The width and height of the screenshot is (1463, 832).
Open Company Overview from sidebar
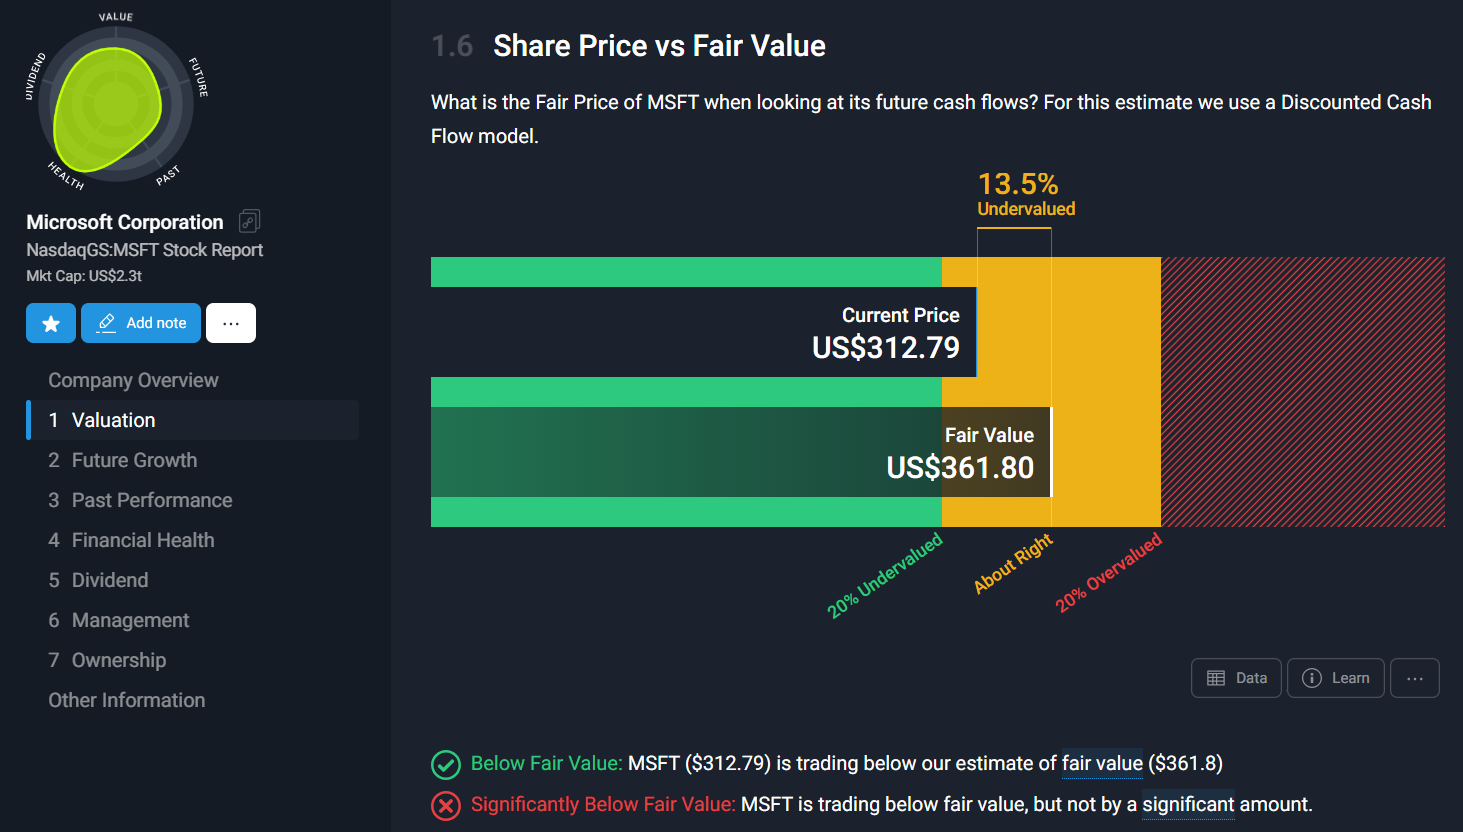pyautogui.click(x=132, y=379)
